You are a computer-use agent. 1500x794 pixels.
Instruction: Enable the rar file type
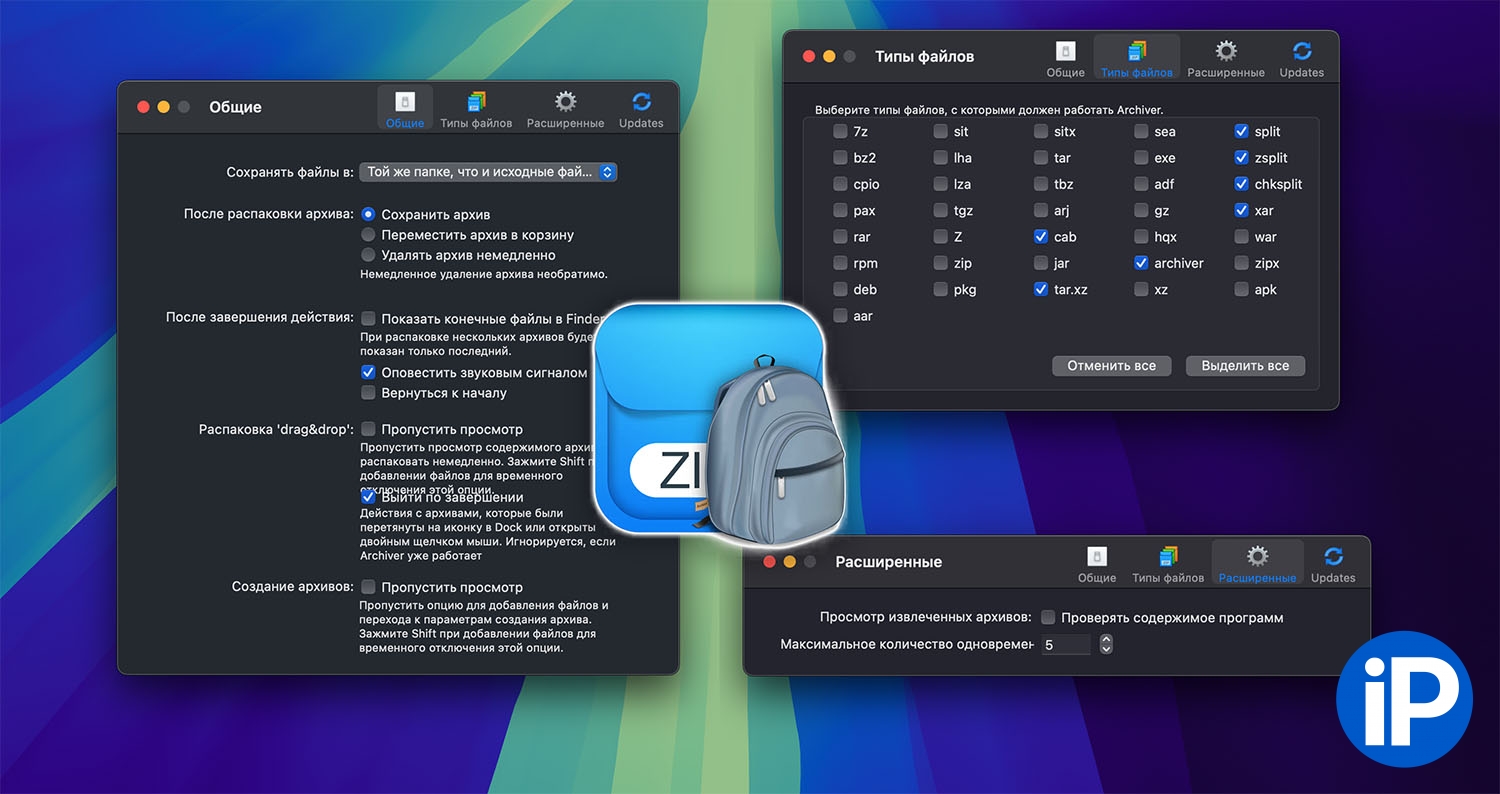click(x=840, y=237)
